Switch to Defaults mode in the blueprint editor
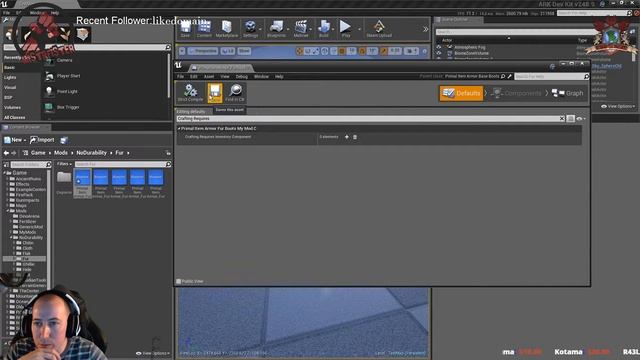 pos(461,93)
